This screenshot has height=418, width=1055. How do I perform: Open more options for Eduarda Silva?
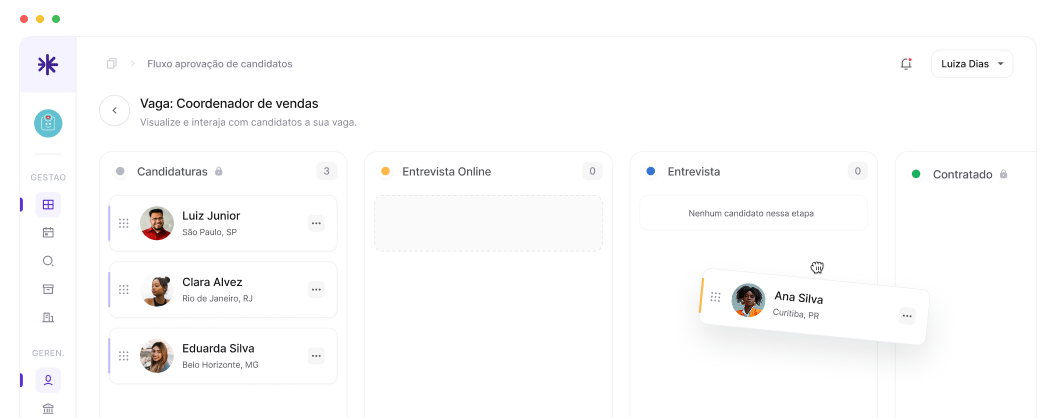[316, 356]
